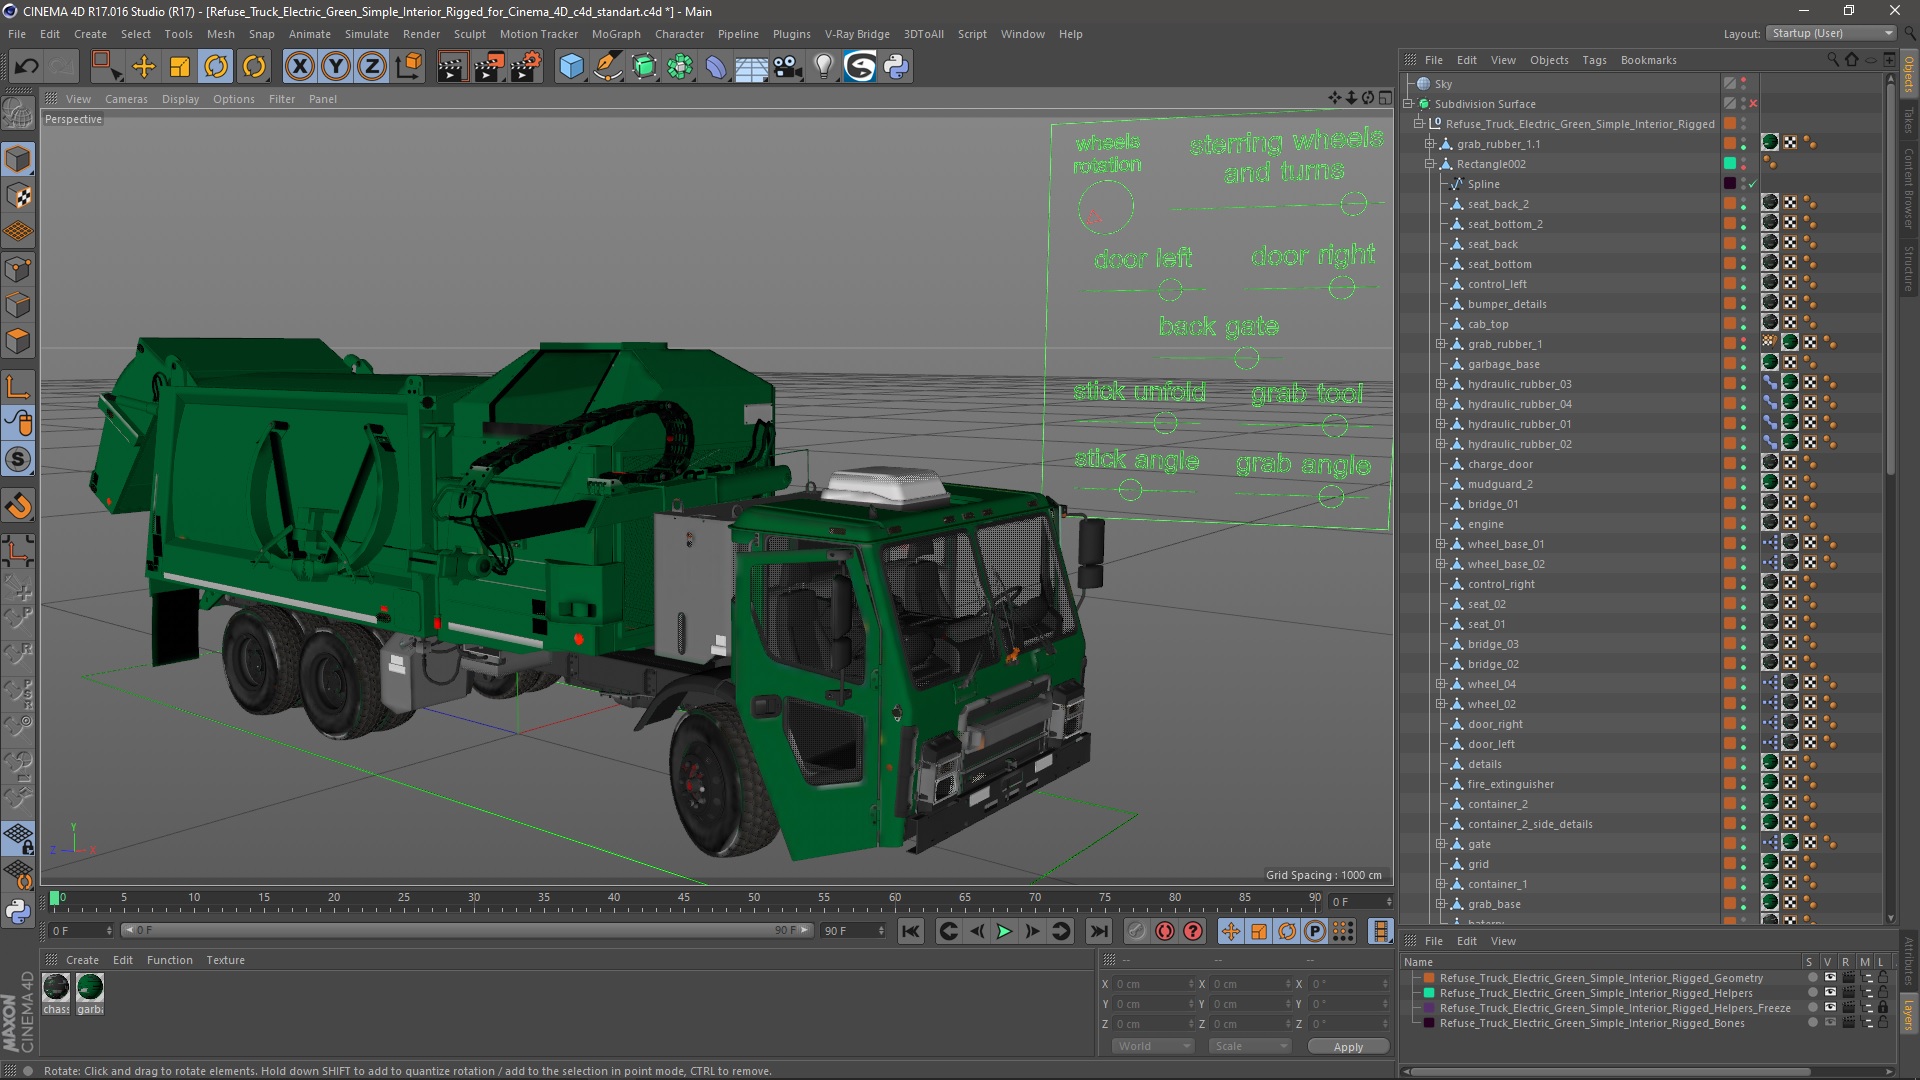1920x1080 pixels.
Task: Open the World coordinate dropdown
Action: pos(1152,1046)
